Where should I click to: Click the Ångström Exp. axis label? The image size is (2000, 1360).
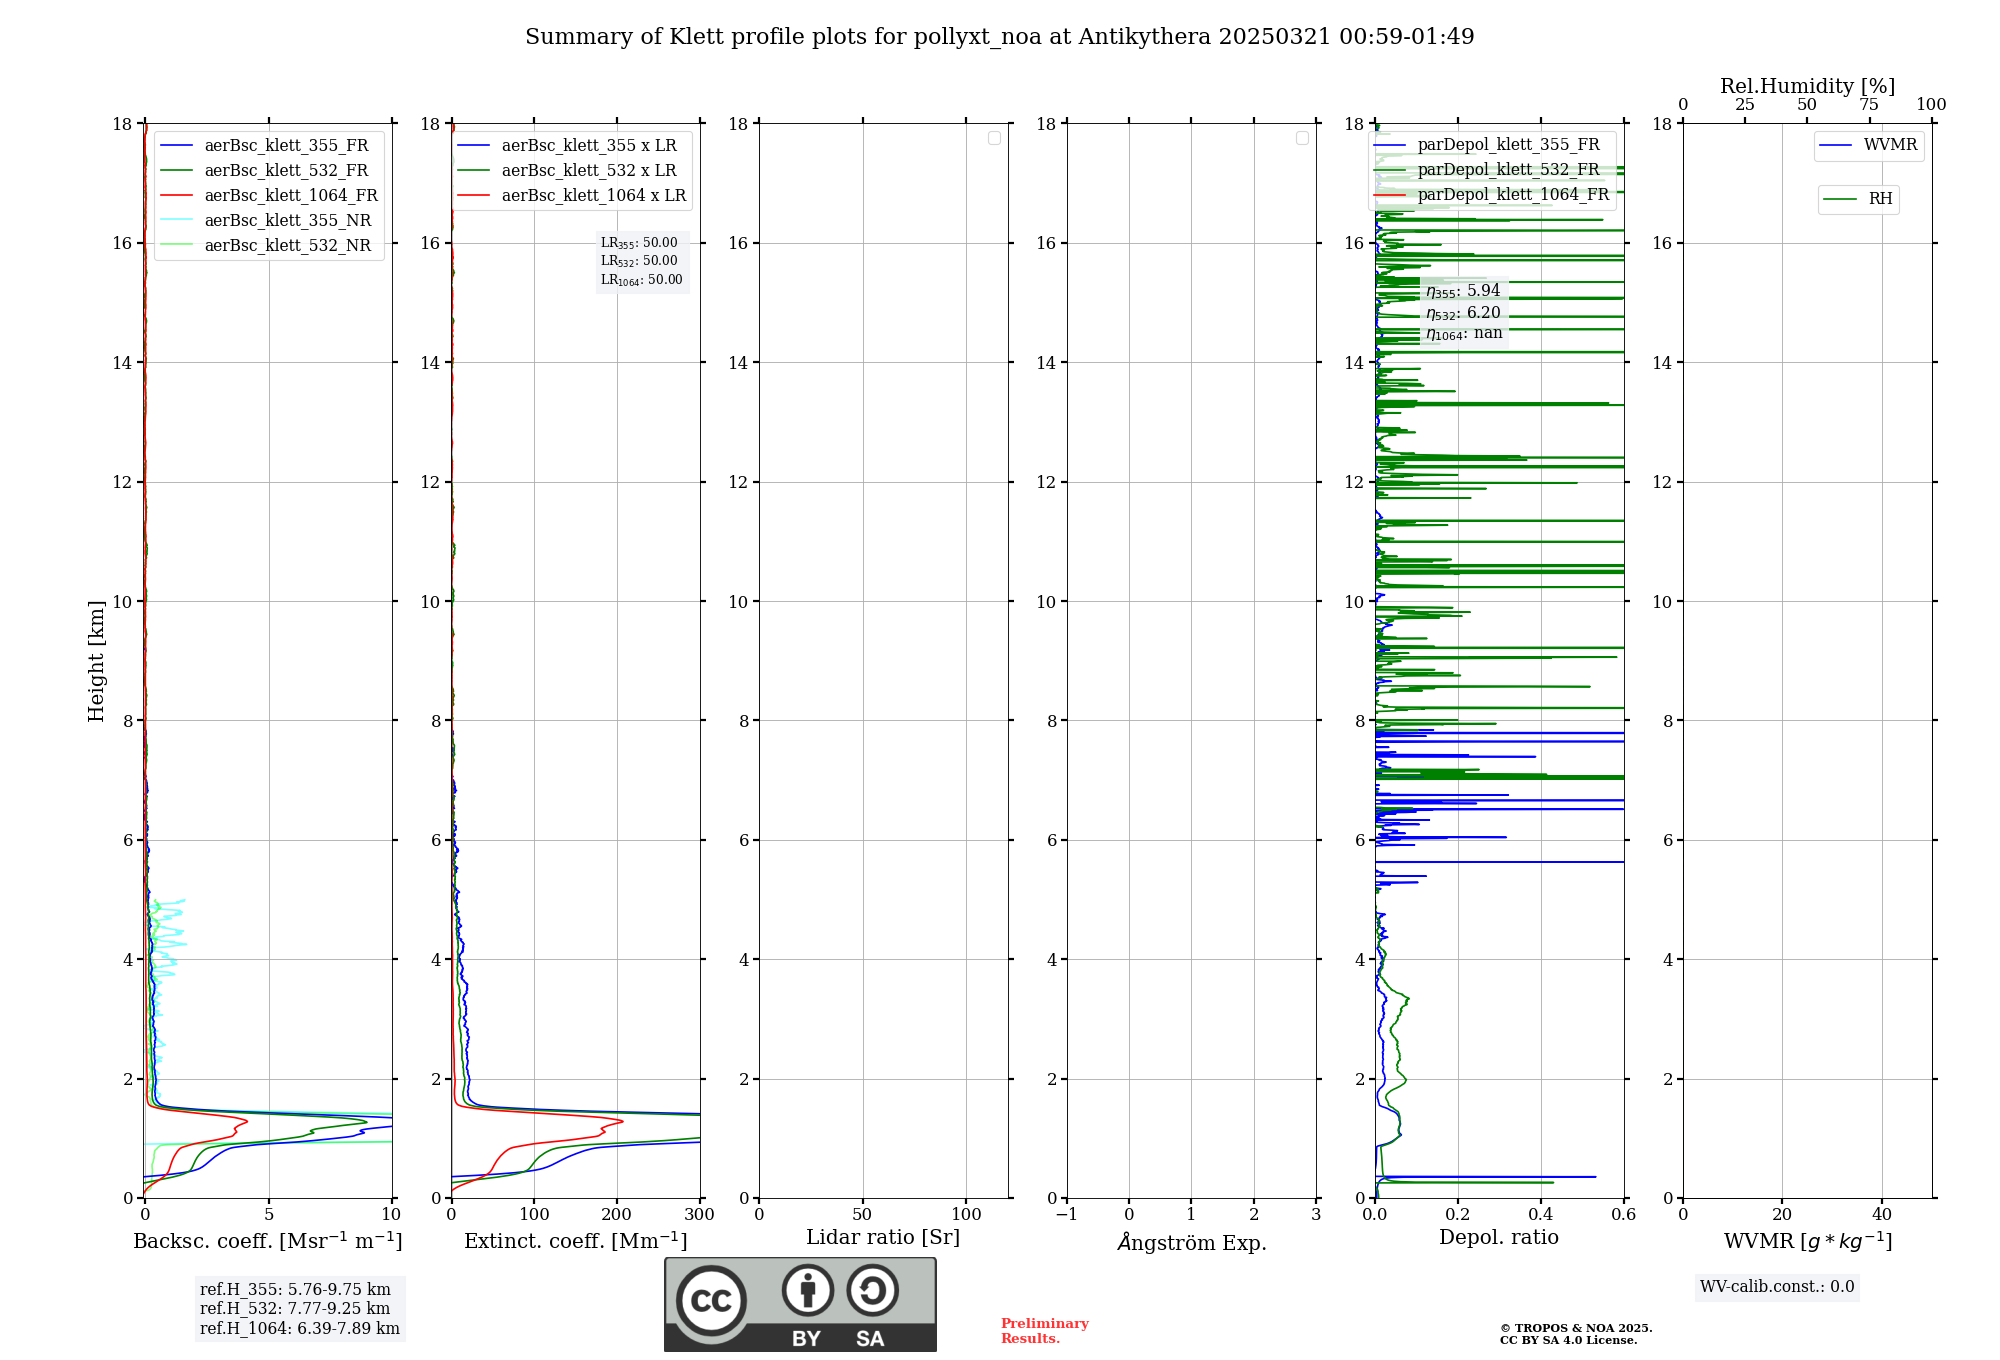click(x=1192, y=1241)
